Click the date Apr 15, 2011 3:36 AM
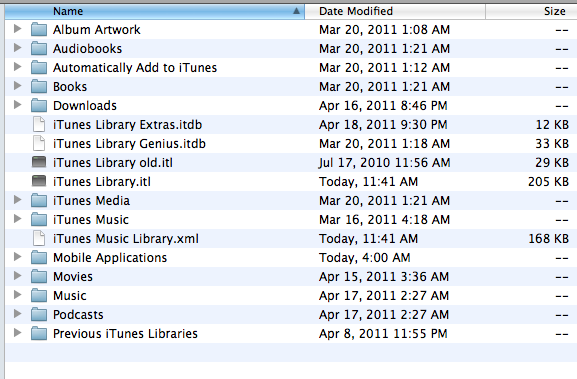The height and width of the screenshot is (379, 577). (384, 277)
